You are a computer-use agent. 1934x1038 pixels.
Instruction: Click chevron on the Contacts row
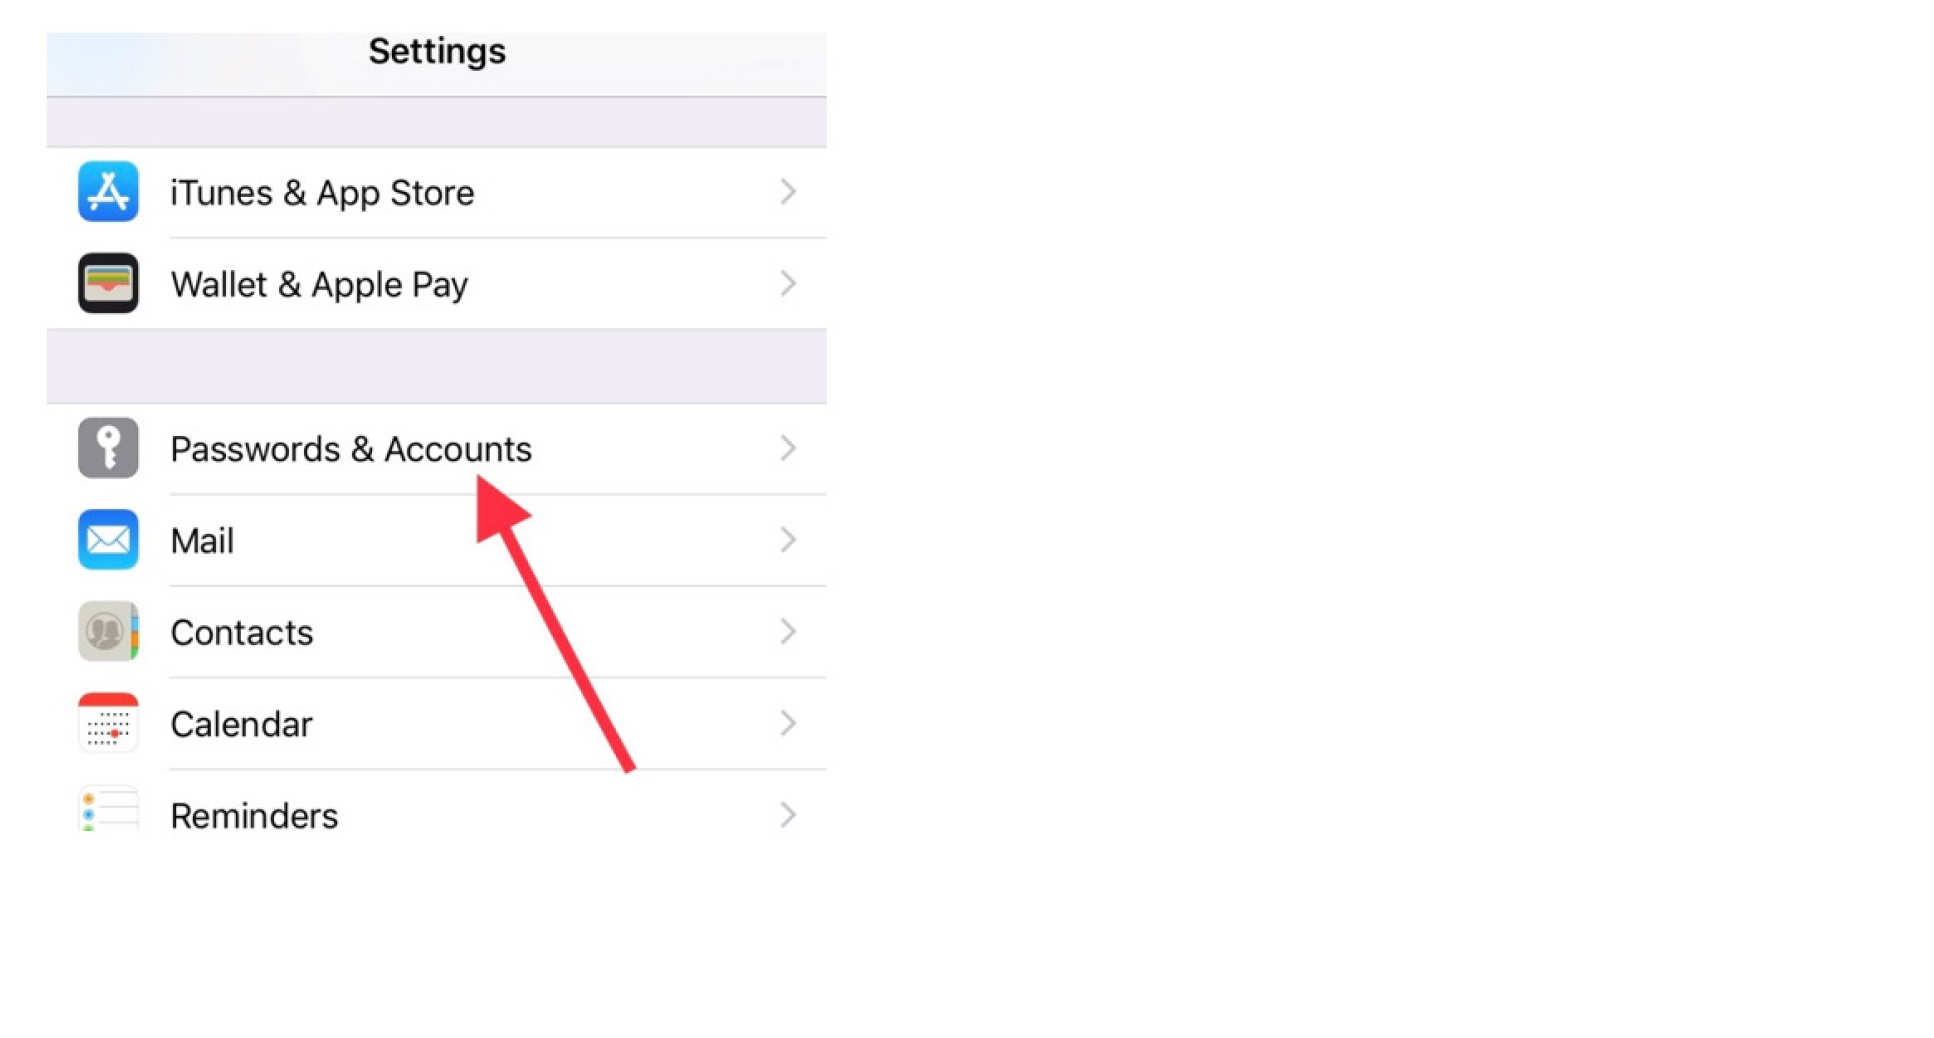788,632
